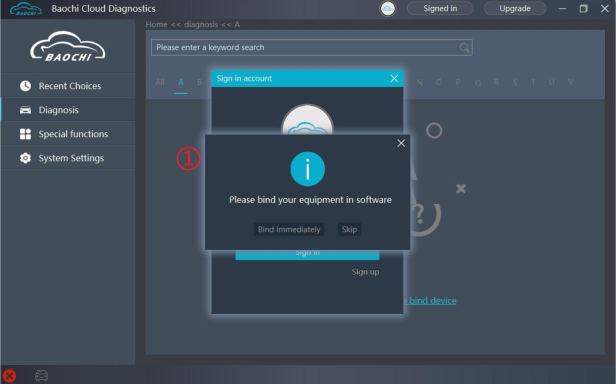Click the search magnifier icon
The image size is (616, 384).
click(x=464, y=48)
